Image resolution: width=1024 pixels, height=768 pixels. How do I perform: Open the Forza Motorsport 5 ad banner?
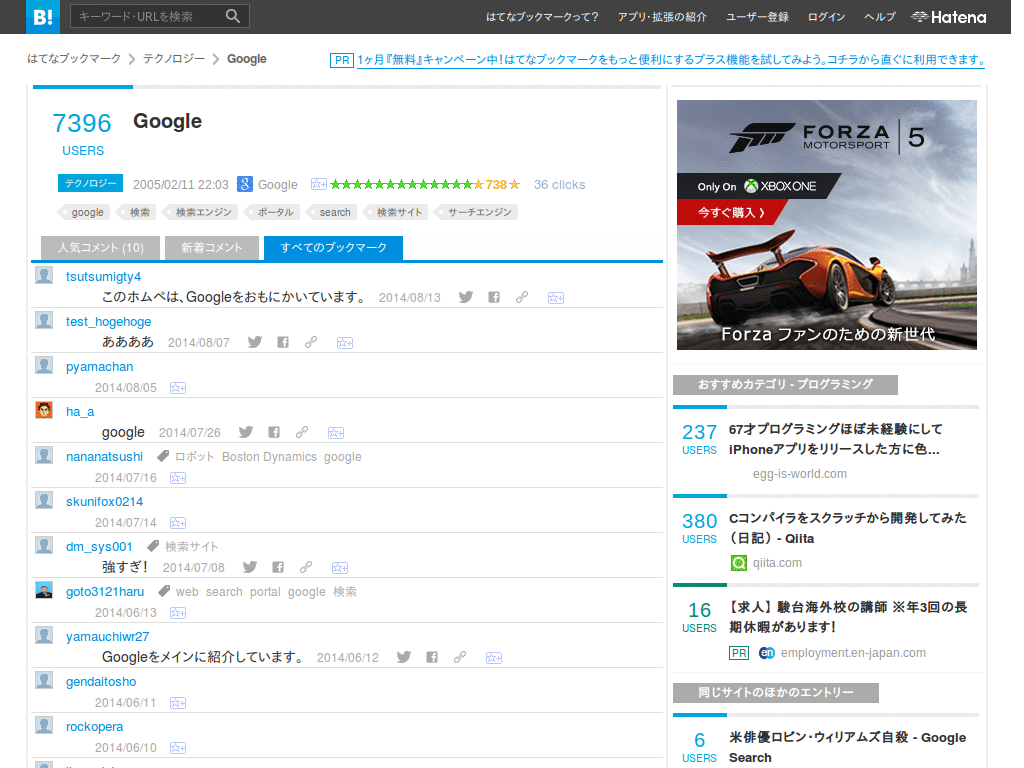827,225
